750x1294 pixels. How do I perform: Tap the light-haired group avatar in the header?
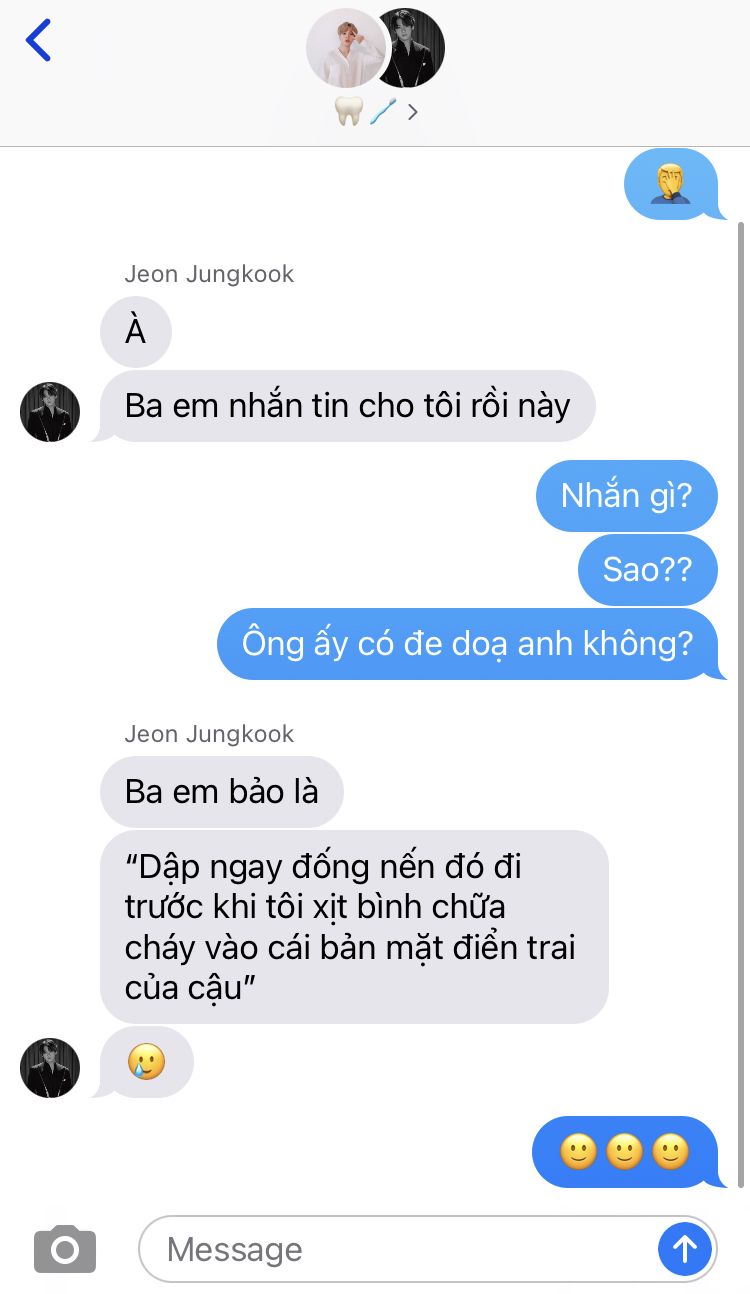345,48
